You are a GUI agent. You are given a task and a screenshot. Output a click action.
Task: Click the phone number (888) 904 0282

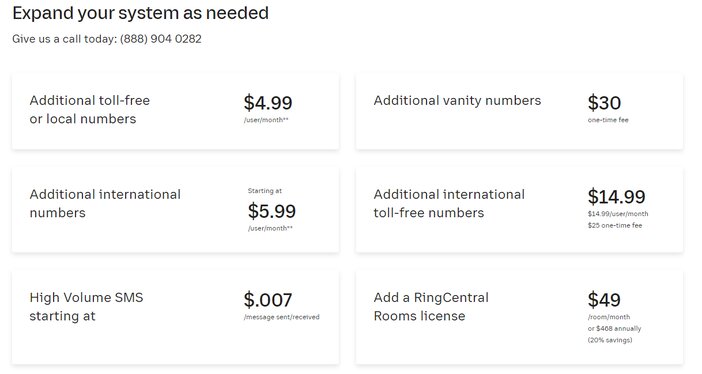161,39
